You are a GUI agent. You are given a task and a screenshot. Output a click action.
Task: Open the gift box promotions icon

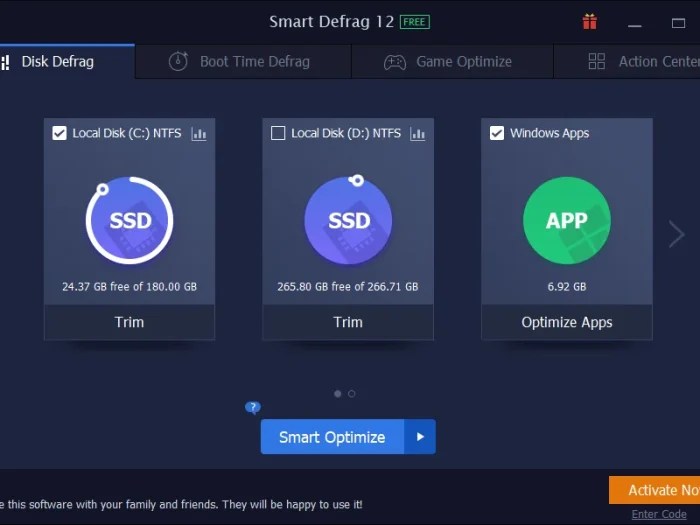coord(589,21)
